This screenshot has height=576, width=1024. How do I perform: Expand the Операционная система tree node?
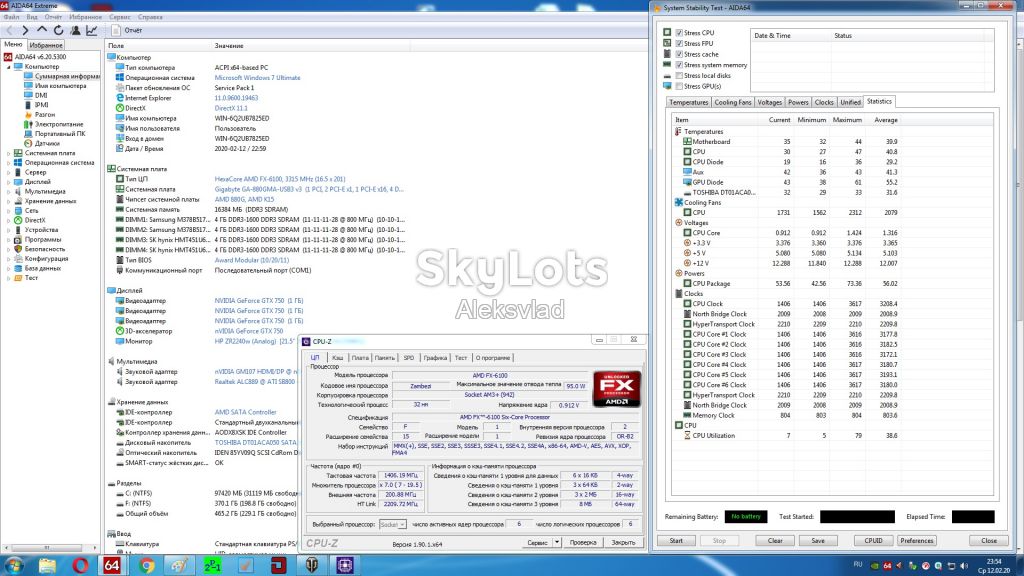(x=8, y=163)
